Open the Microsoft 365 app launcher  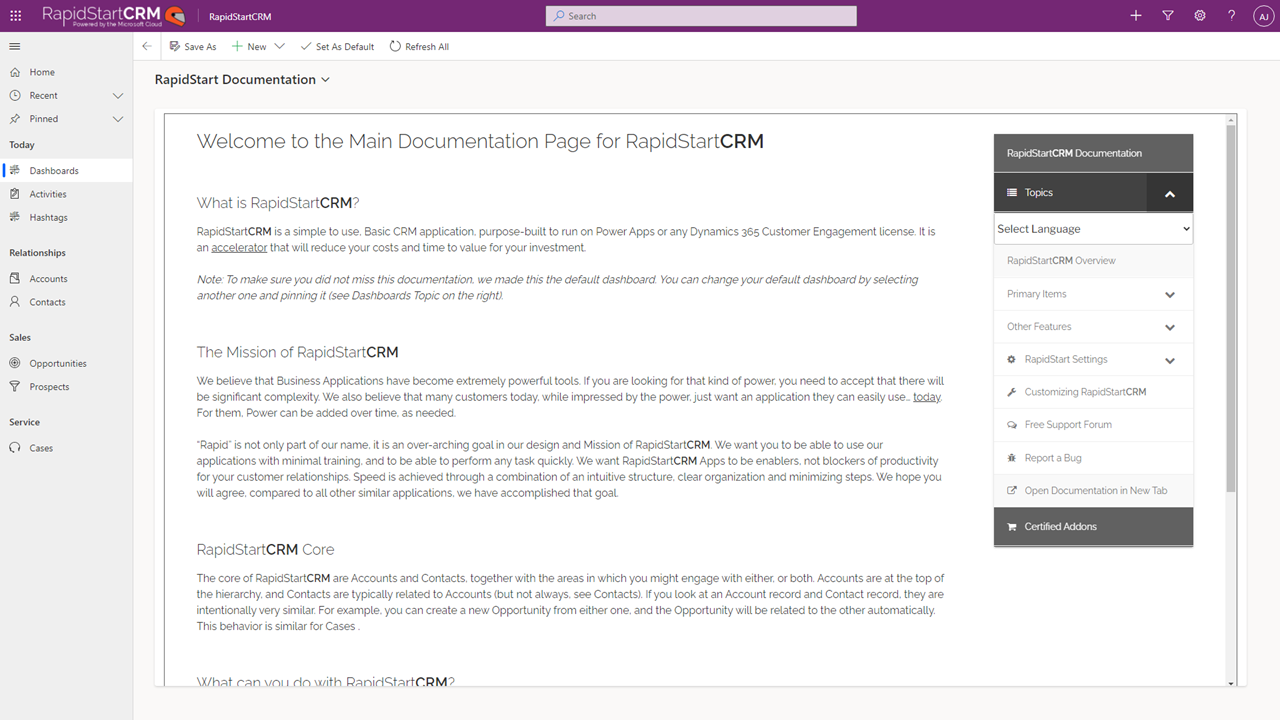[x=15, y=16]
